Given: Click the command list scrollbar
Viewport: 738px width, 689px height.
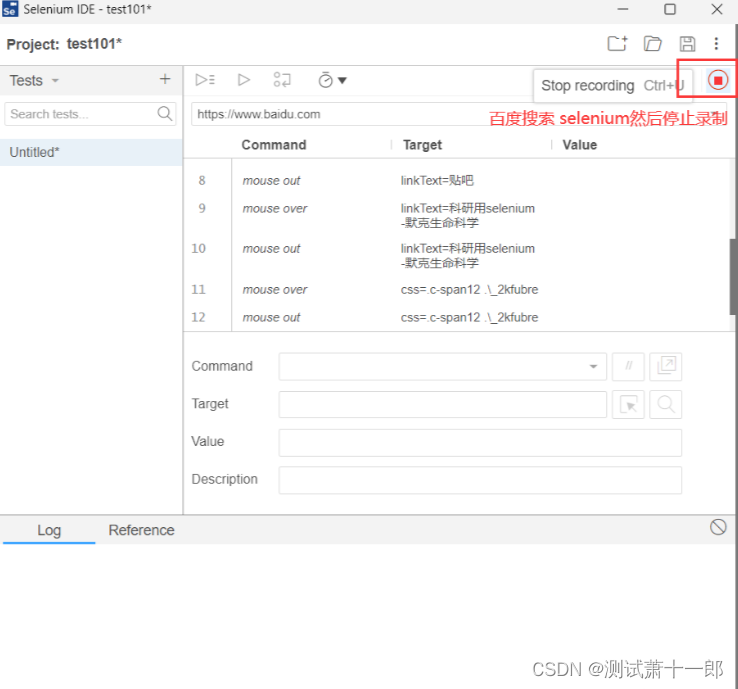Looking at the screenshot, I should point(733,276).
